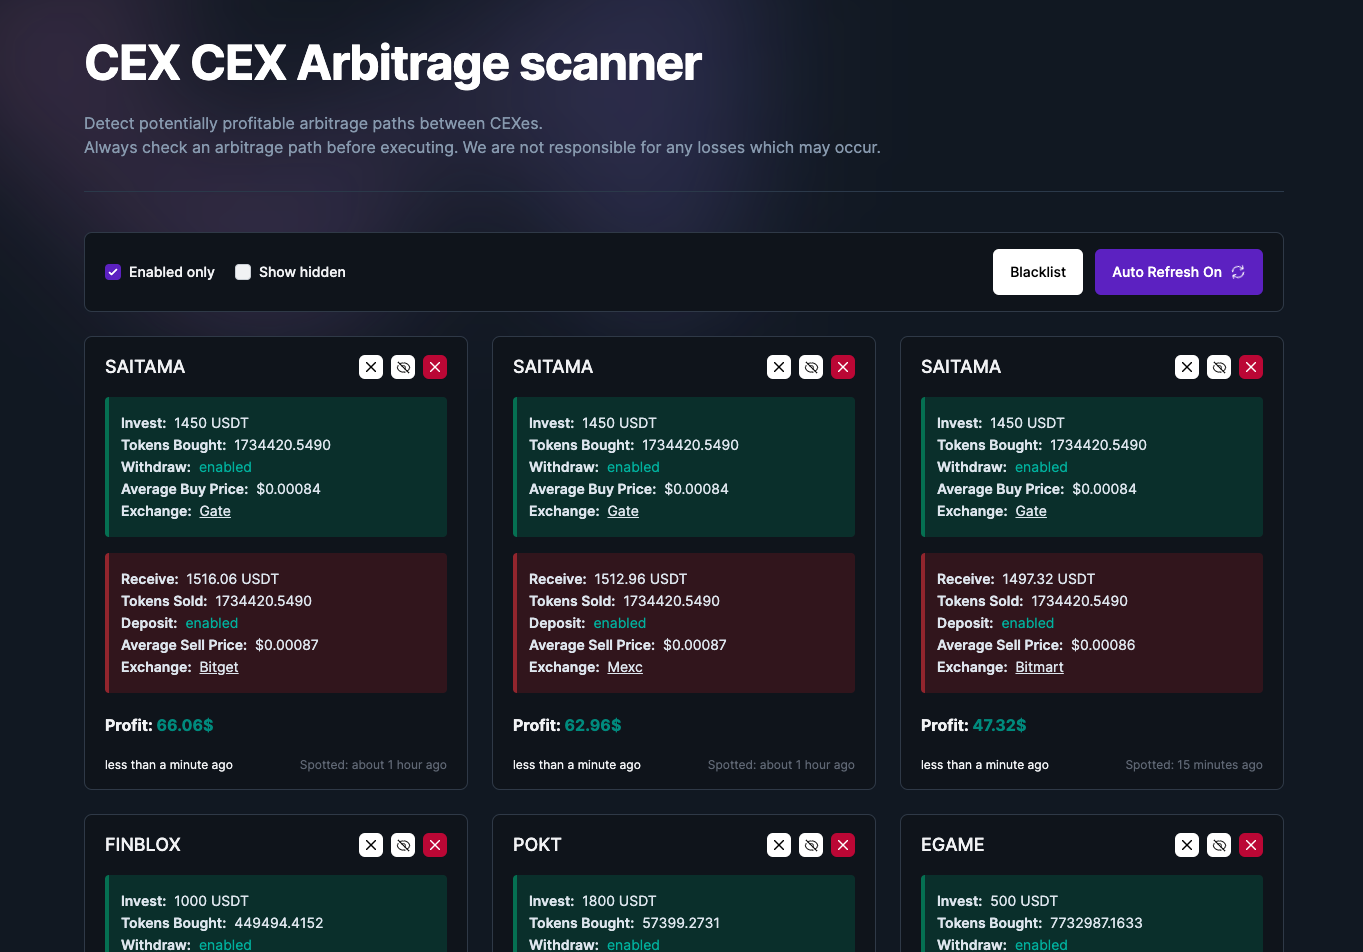1363x952 pixels.
Task: Open Gate link in SAITAMA Mexc card
Action: (623, 511)
